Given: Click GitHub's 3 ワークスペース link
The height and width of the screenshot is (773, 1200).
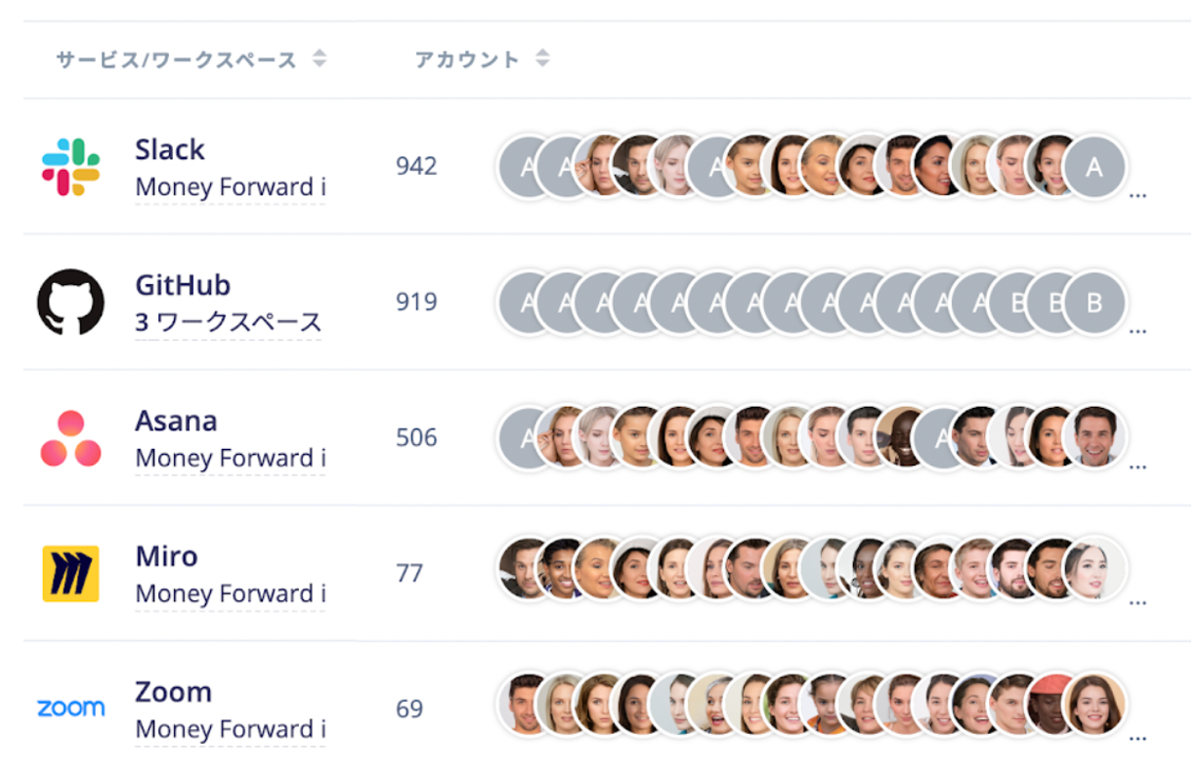Looking at the screenshot, I should tap(229, 323).
